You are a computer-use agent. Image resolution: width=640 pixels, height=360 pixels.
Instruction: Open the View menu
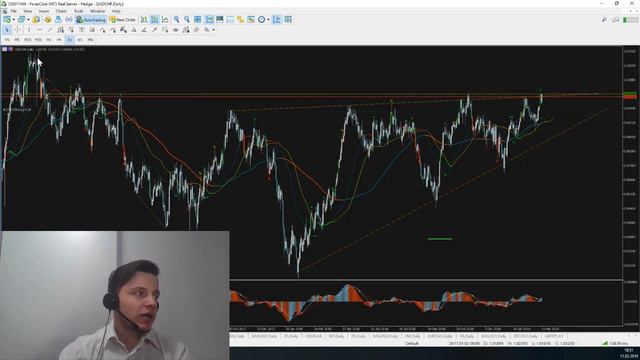click(27, 11)
